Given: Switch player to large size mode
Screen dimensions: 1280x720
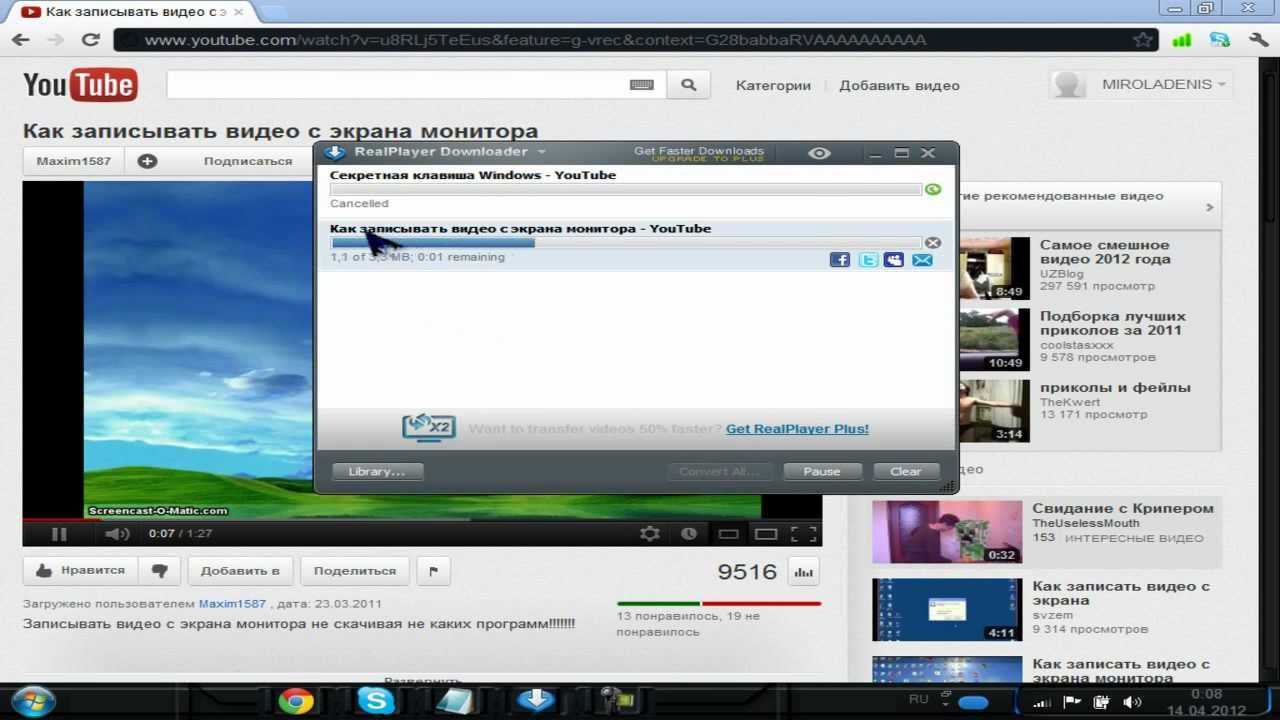Looking at the screenshot, I should pos(766,534).
